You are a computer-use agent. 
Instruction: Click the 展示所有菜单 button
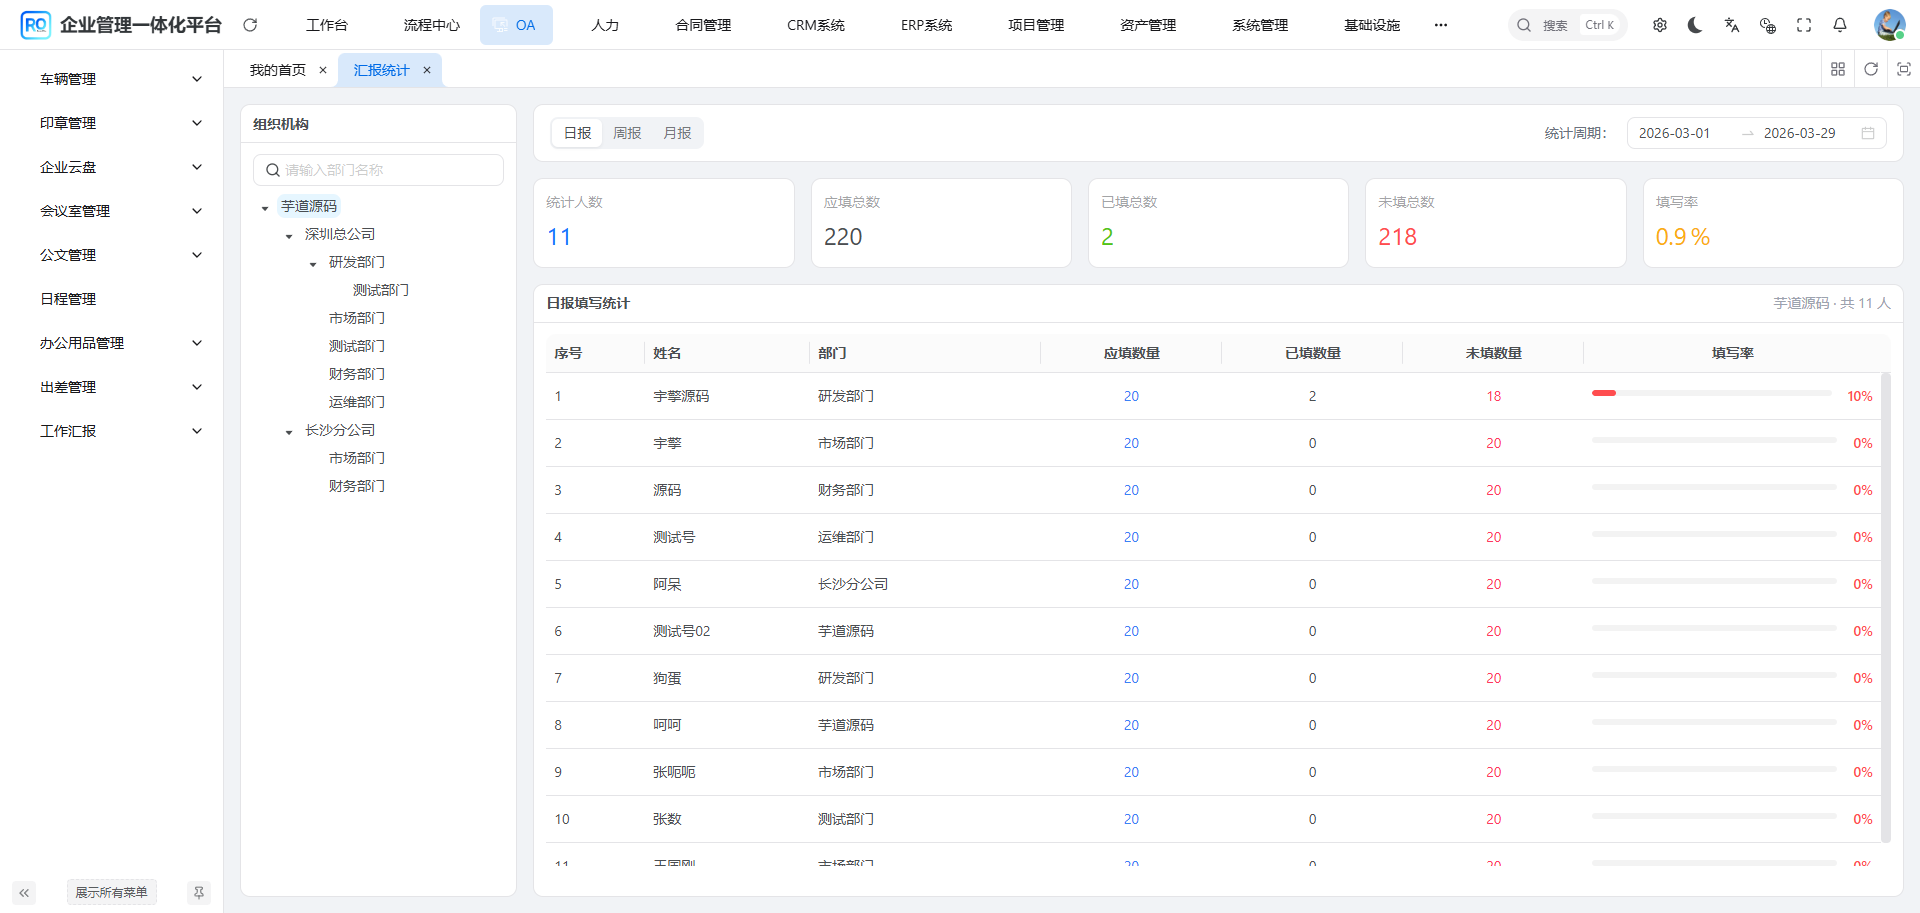click(x=111, y=892)
